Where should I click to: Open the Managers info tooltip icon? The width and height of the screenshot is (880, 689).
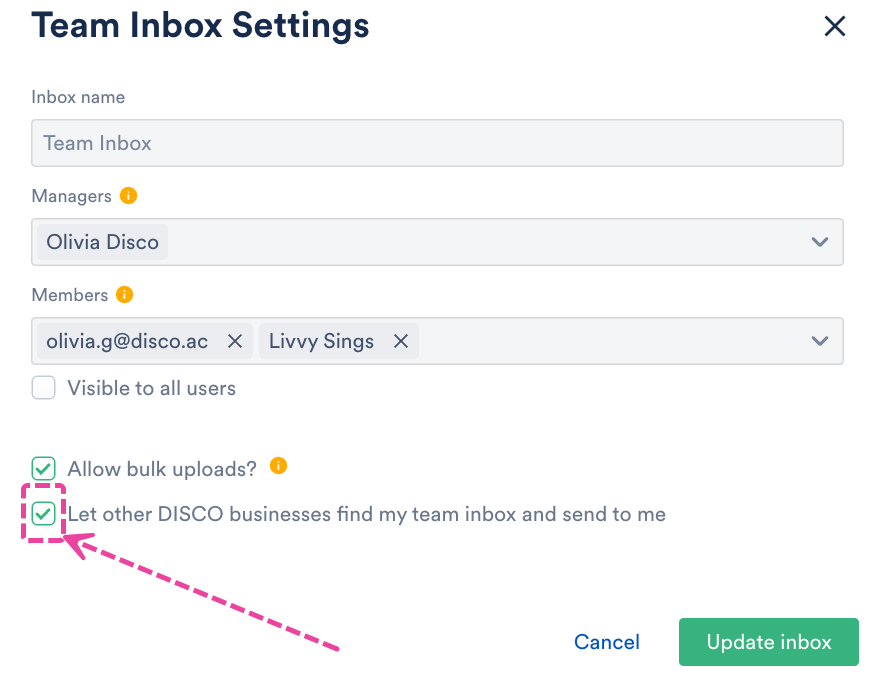tap(129, 196)
